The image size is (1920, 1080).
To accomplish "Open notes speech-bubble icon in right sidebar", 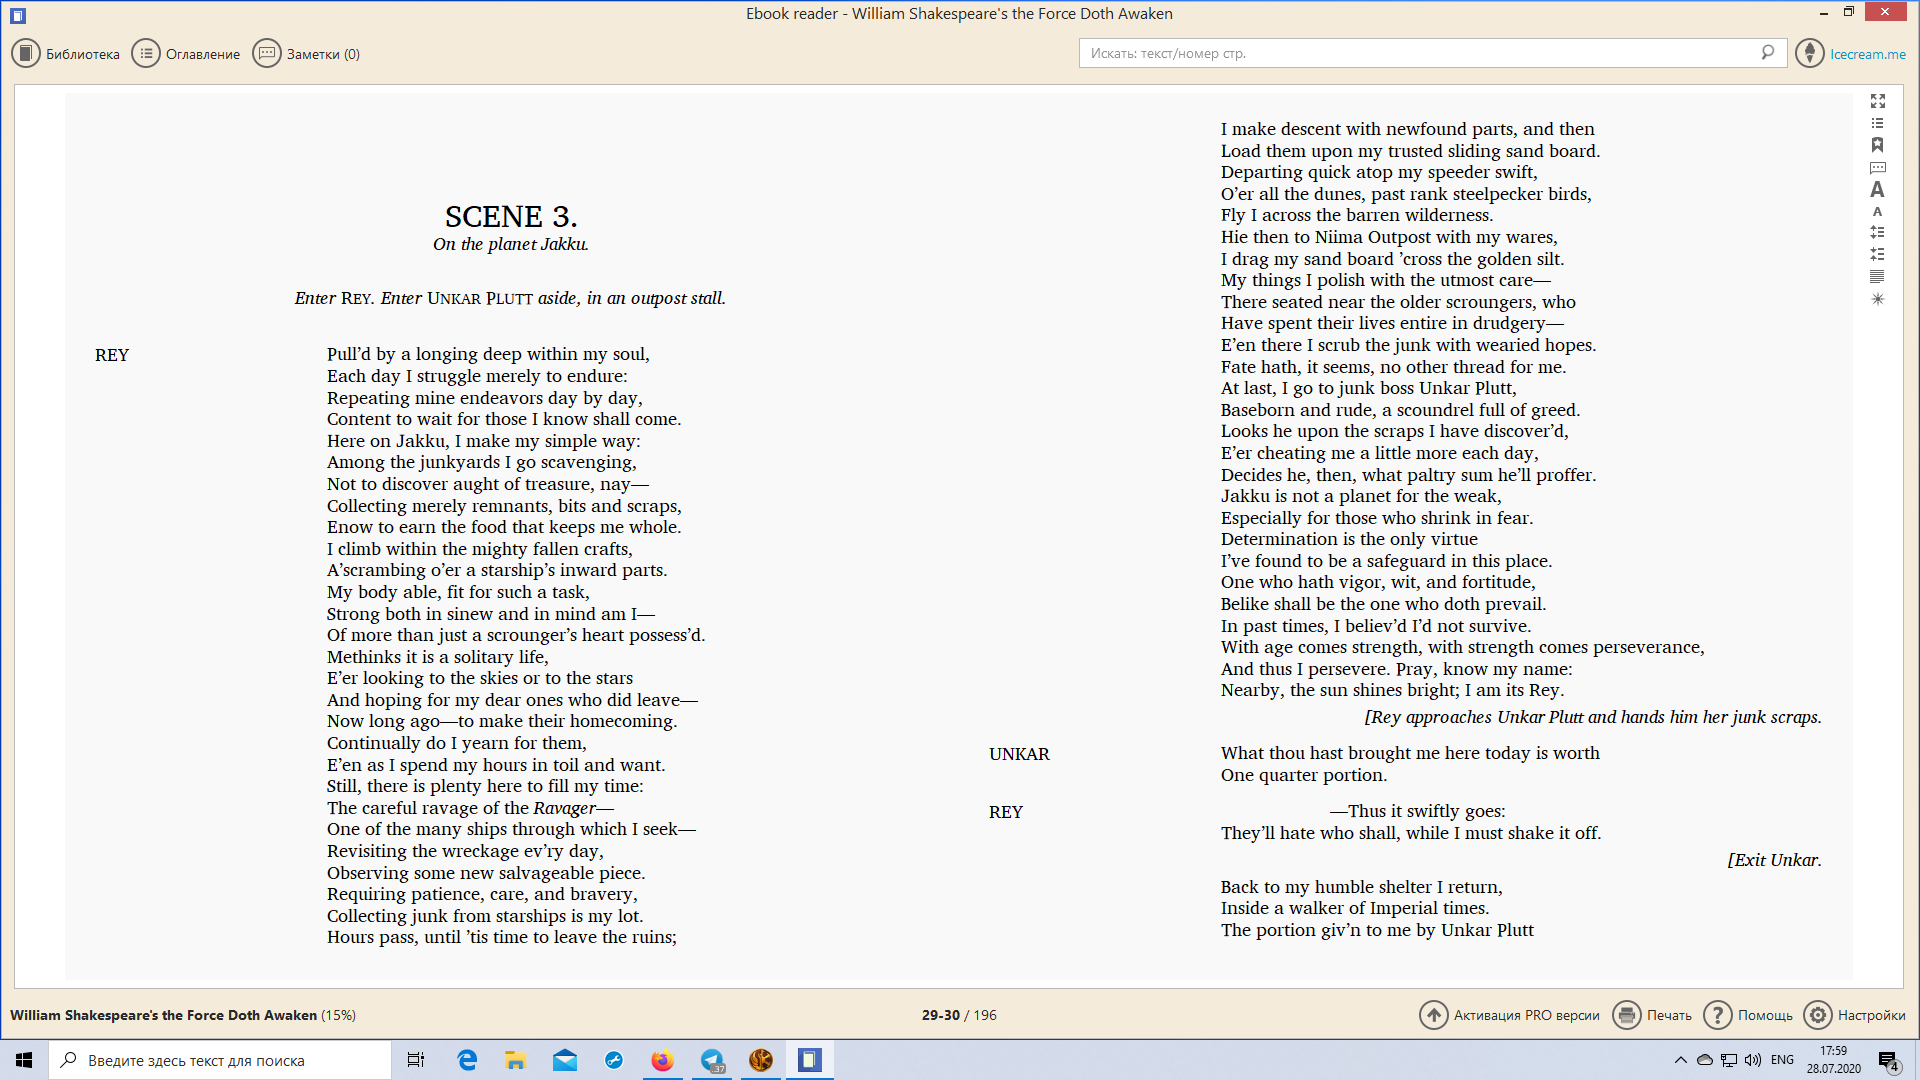I will coord(1878,168).
